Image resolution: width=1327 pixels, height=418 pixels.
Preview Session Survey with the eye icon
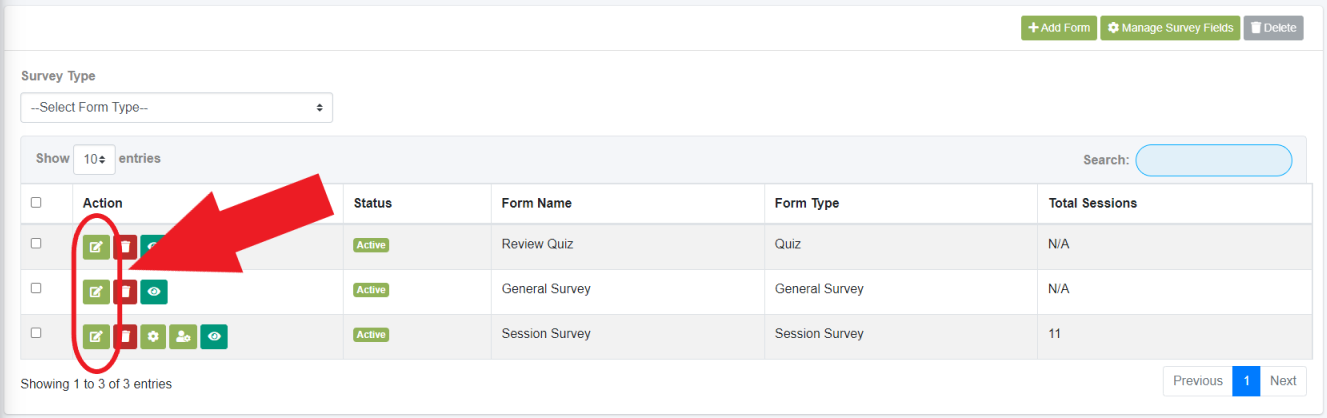(214, 337)
